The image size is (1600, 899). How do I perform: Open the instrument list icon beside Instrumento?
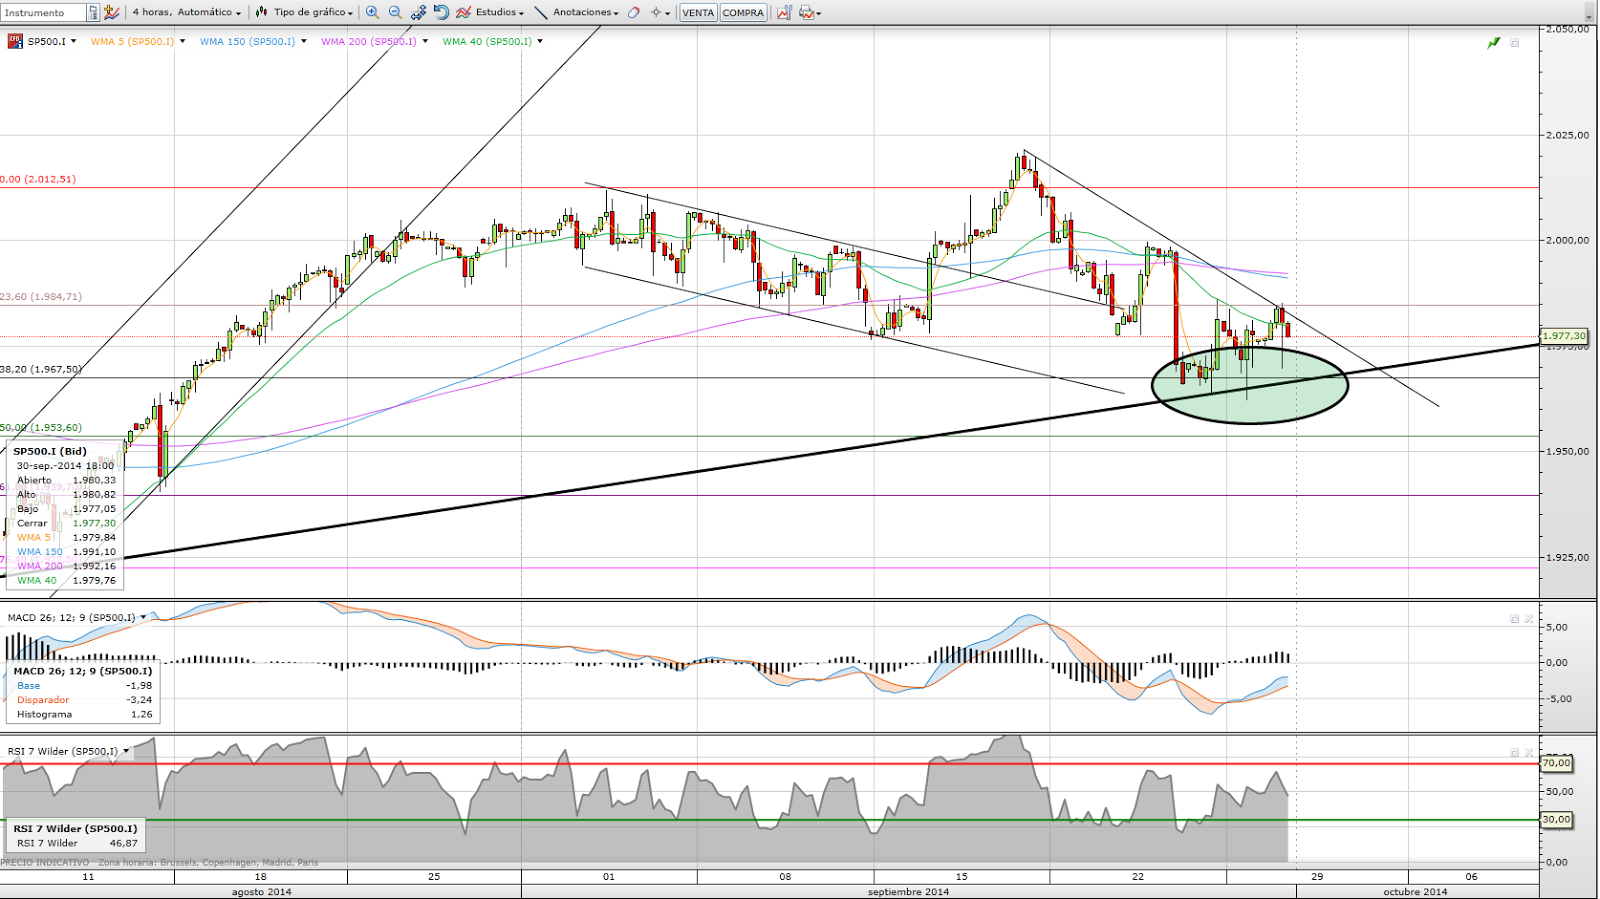tap(93, 12)
